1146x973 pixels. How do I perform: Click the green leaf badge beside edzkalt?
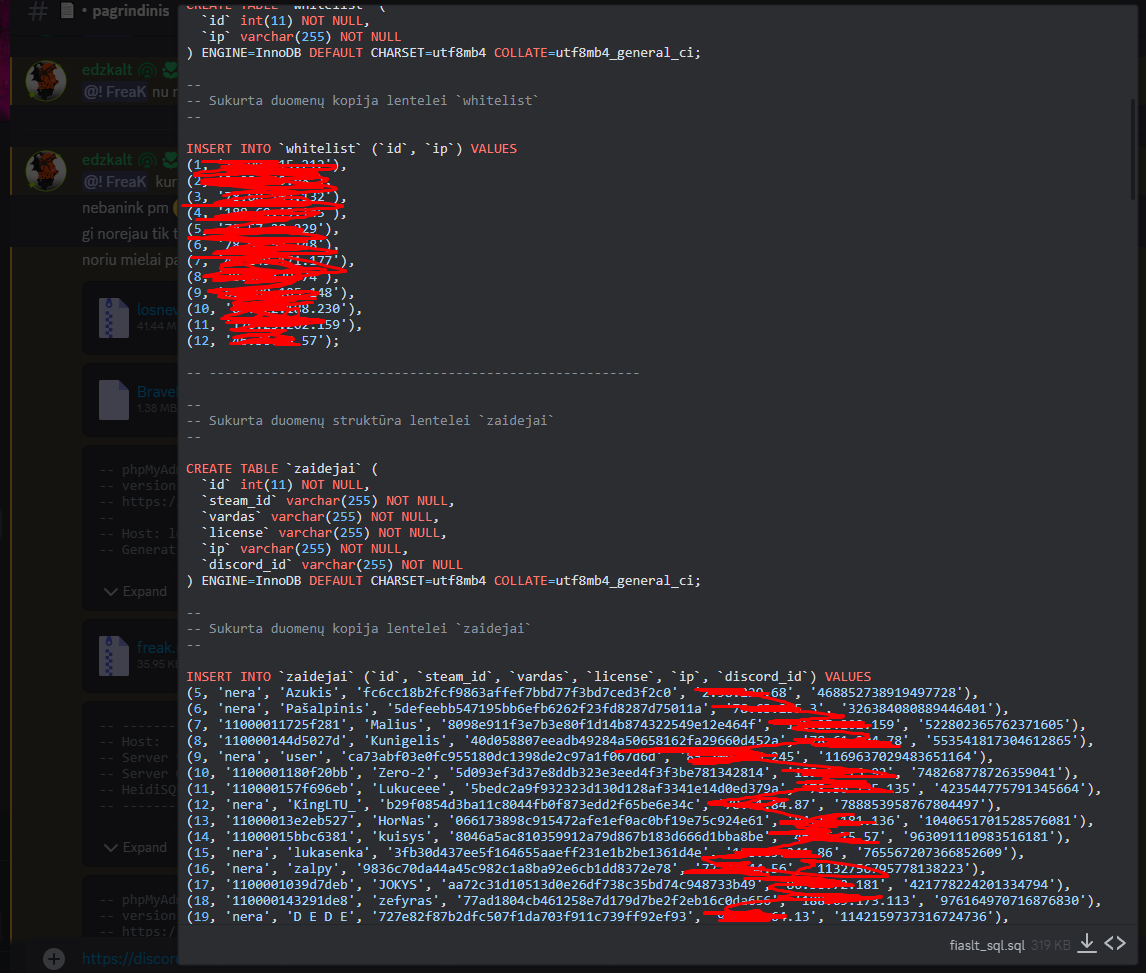point(170,71)
